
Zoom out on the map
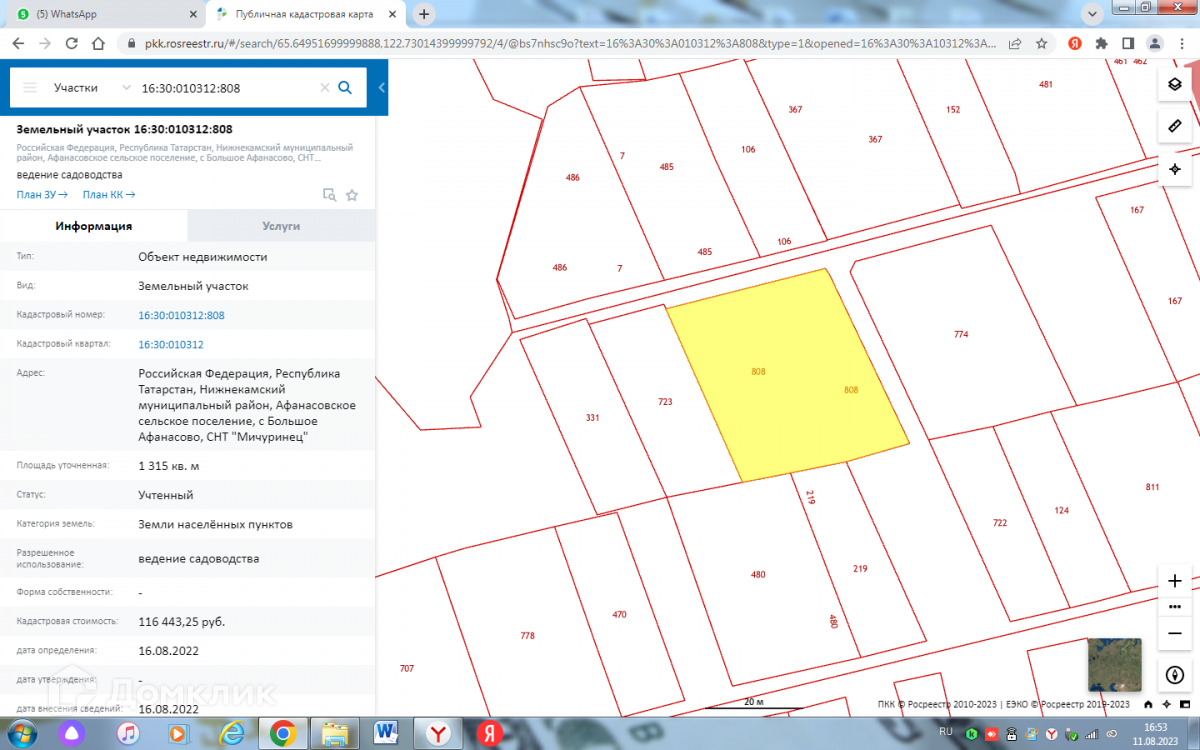(x=1175, y=633)
